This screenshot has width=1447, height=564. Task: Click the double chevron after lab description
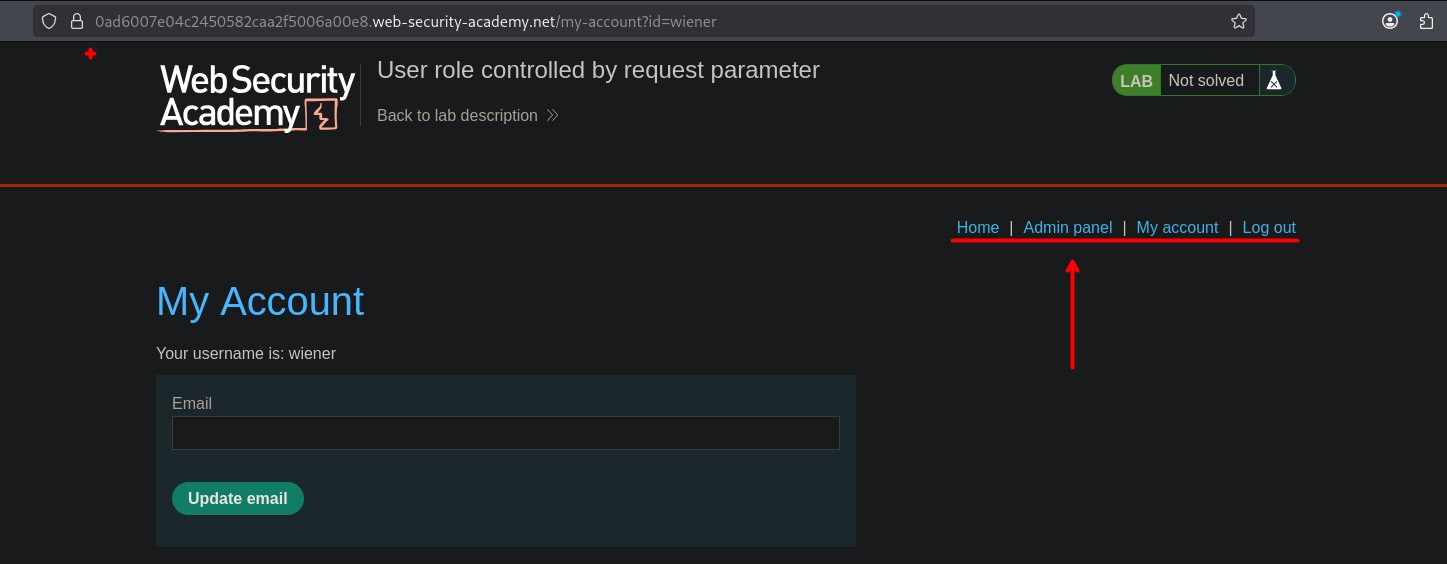pos(552,116)
